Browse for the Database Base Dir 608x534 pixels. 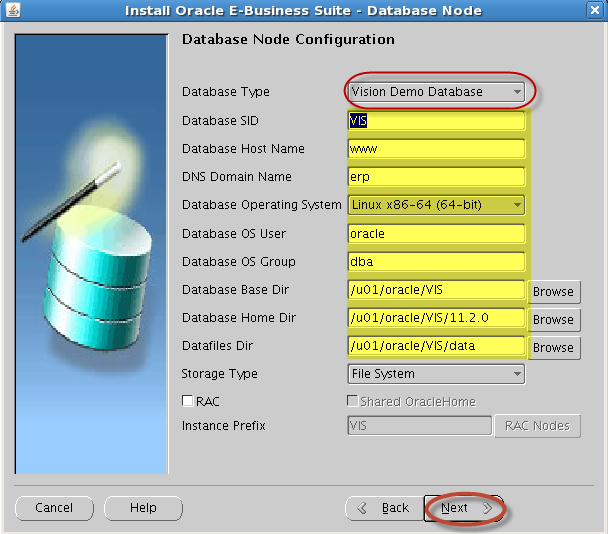pos(553,291)
